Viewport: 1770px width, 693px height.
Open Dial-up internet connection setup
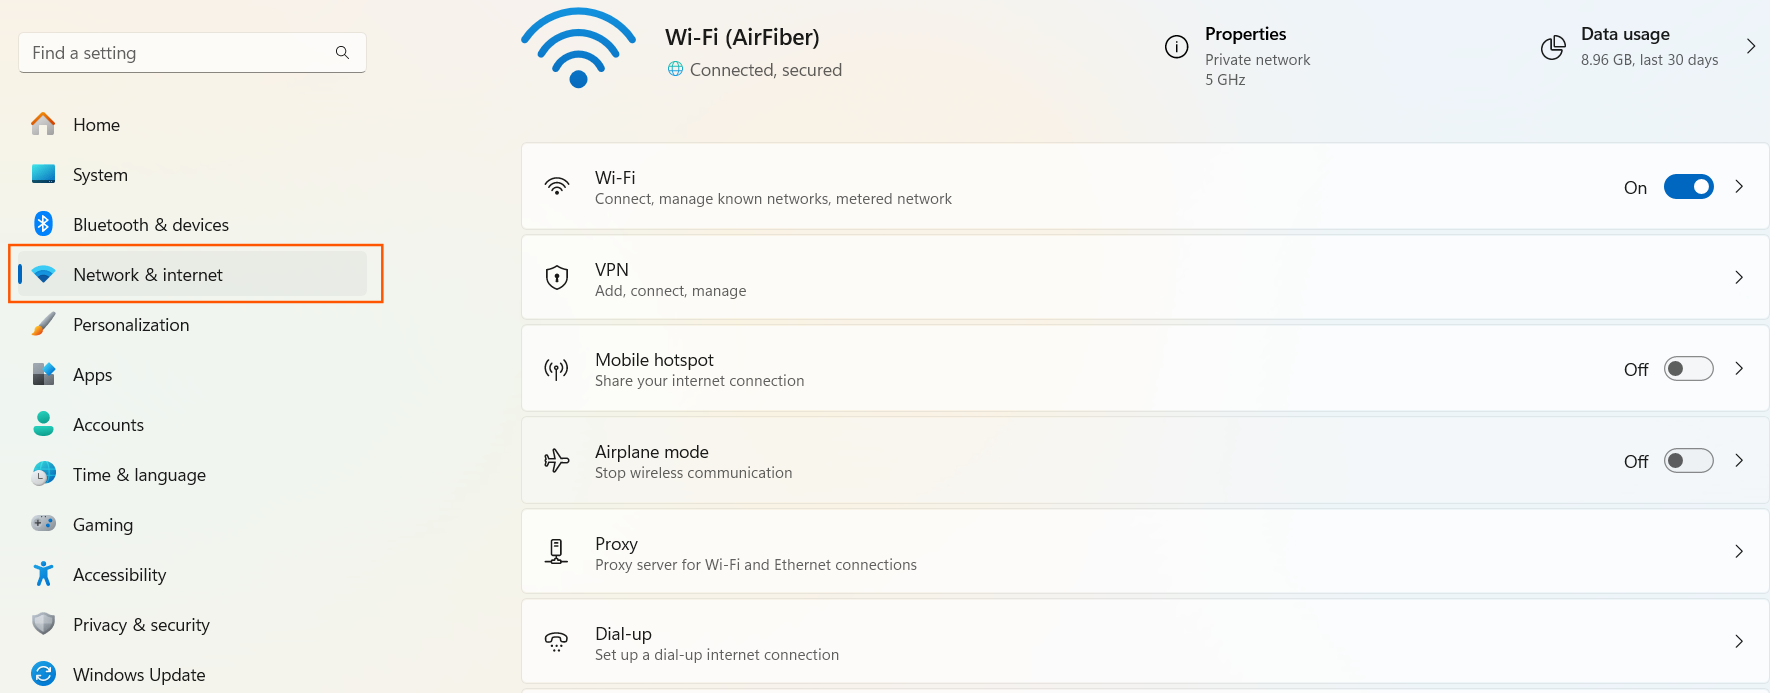click(1145, 642)
